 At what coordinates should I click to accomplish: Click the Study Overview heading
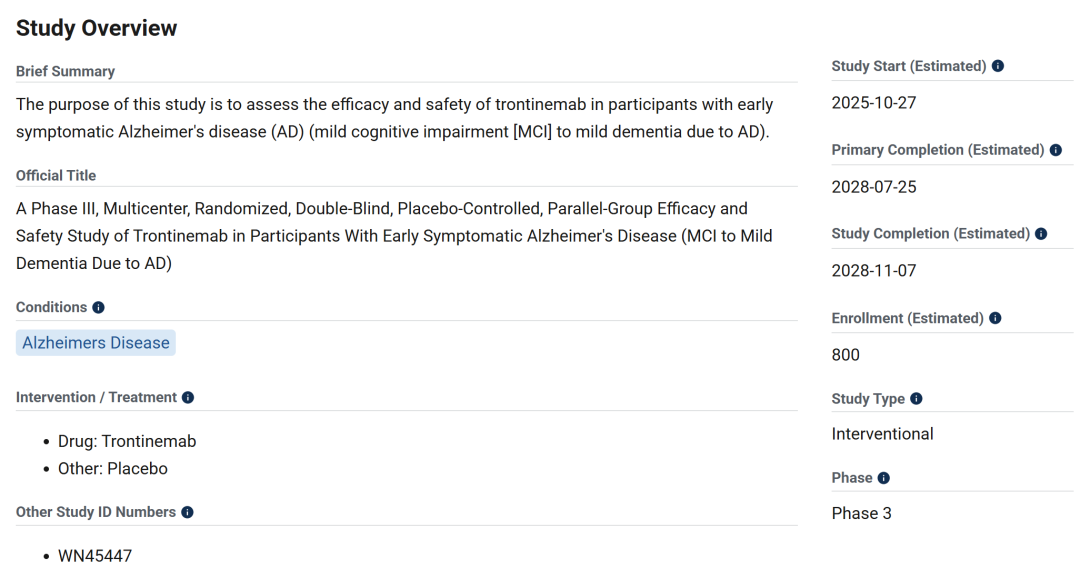[x=97, y=28]
